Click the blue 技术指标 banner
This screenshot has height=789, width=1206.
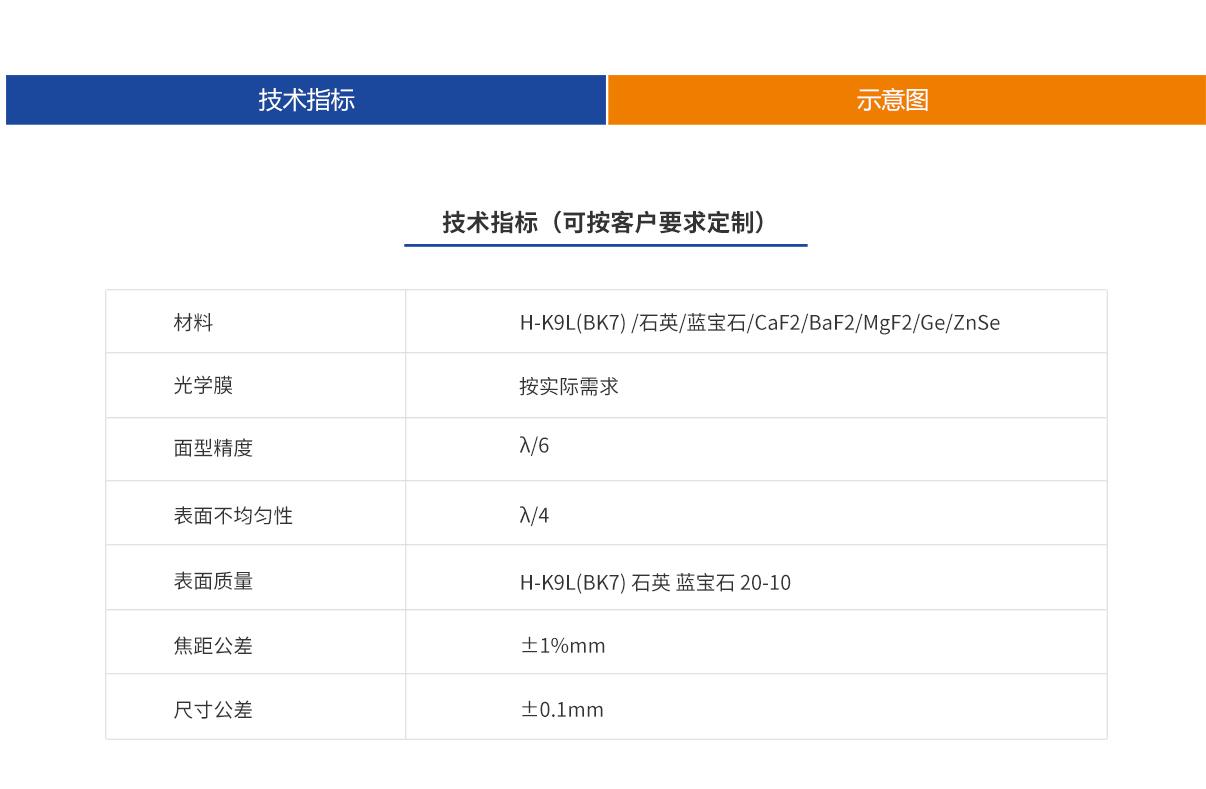(303, 100)
